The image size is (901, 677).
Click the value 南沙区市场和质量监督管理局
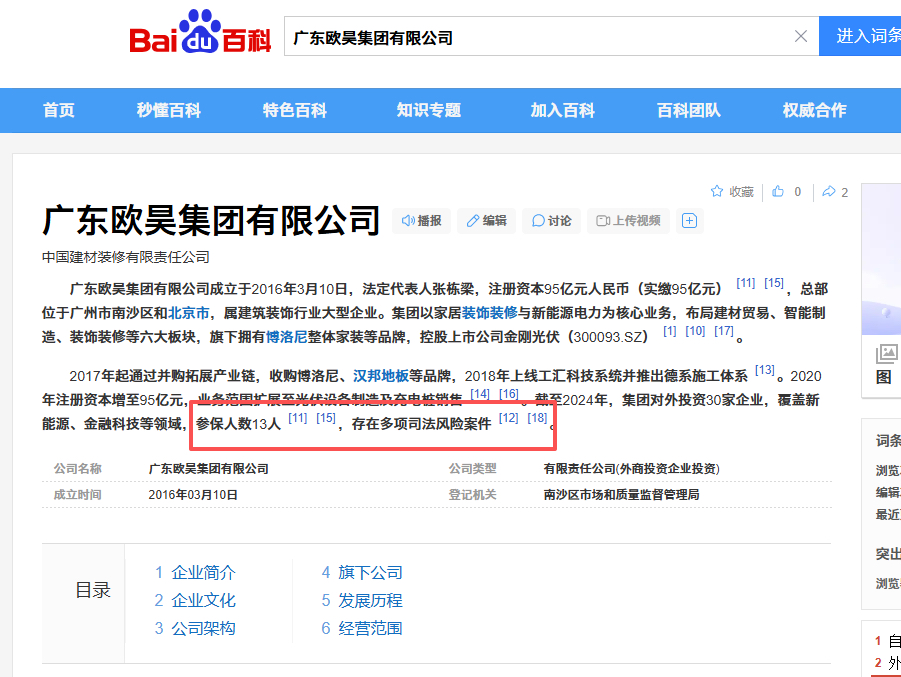click(621, 495)
